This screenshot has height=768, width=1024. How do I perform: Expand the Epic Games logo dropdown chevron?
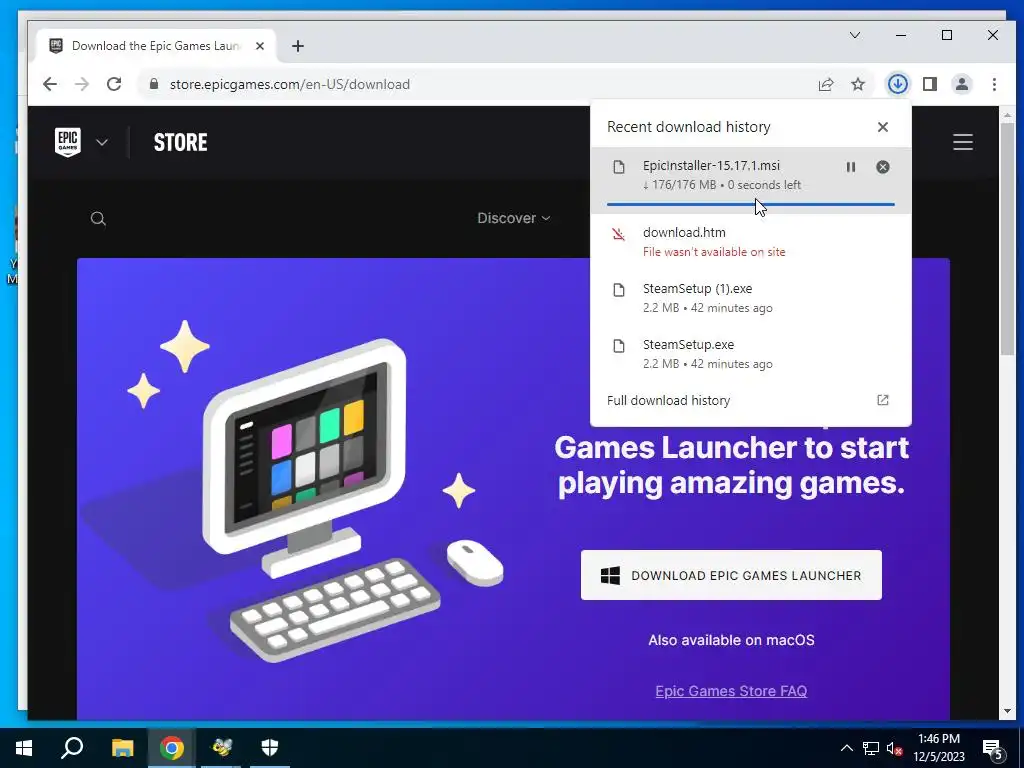click(102, 142)
